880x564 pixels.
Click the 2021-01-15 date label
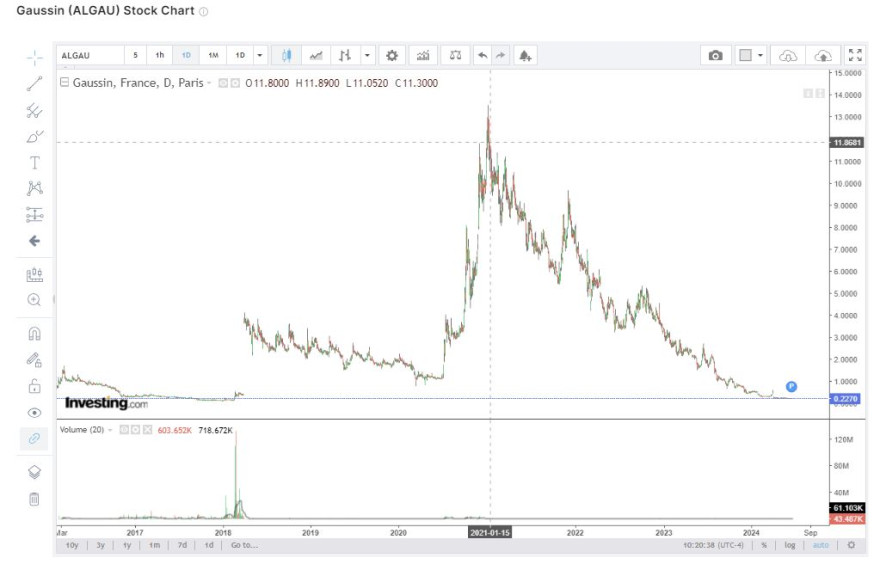[490, 532]
